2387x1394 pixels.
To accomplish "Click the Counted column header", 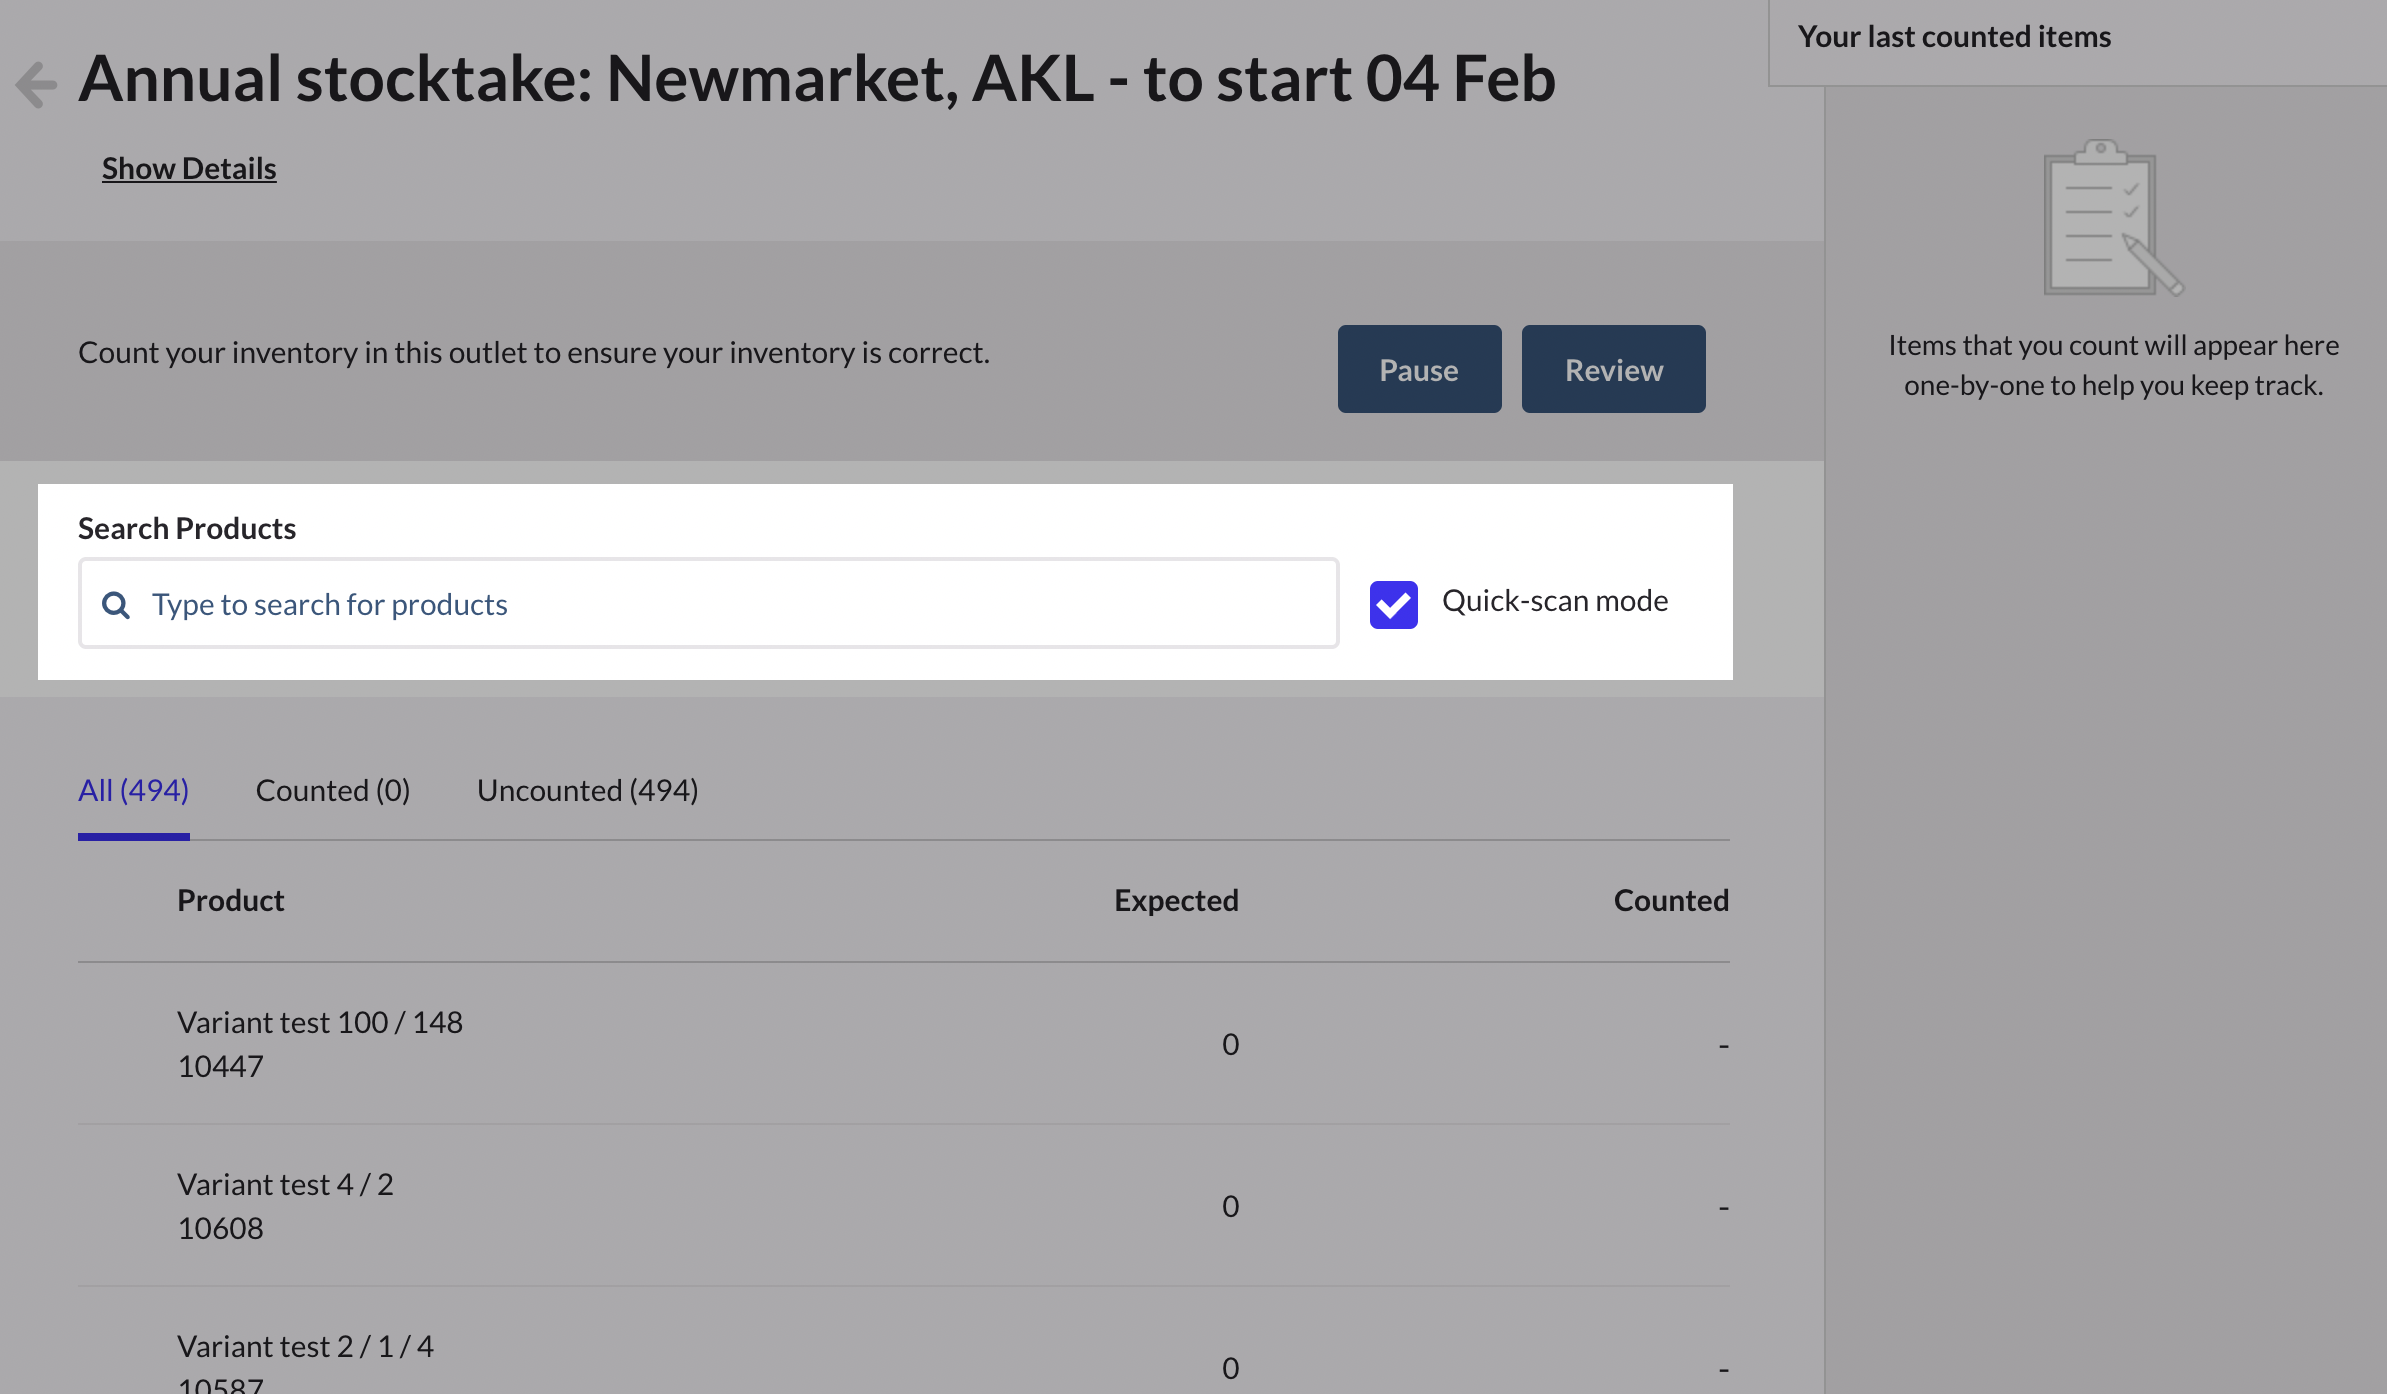I will click(1670, 900).
